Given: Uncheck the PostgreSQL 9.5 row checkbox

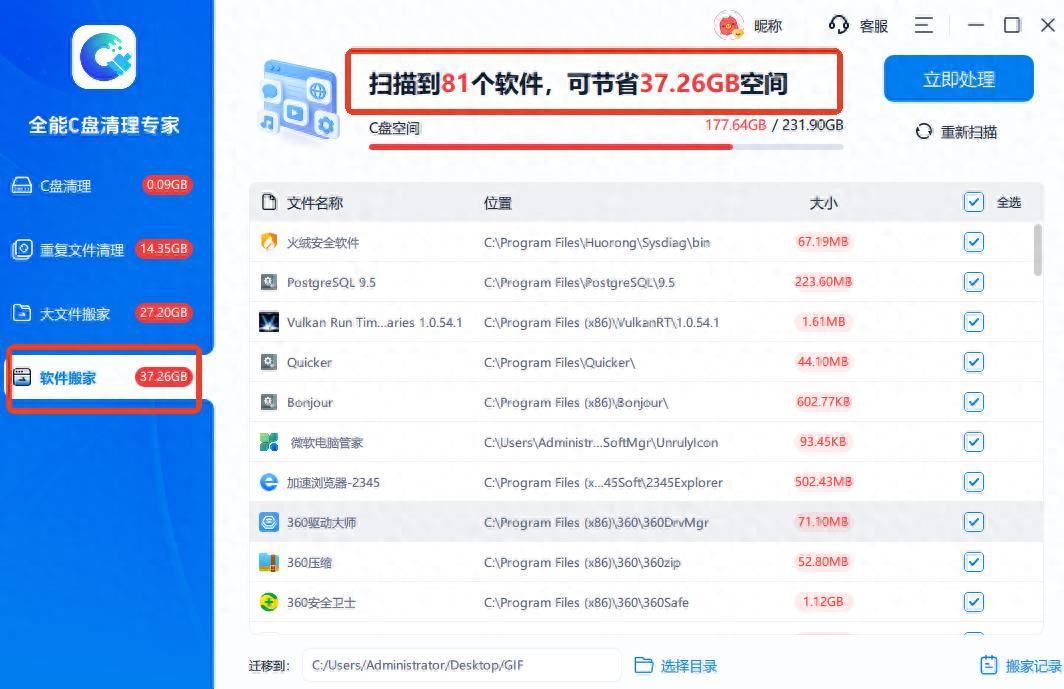Looking at the screenshot, I should (x=974, y=282).
